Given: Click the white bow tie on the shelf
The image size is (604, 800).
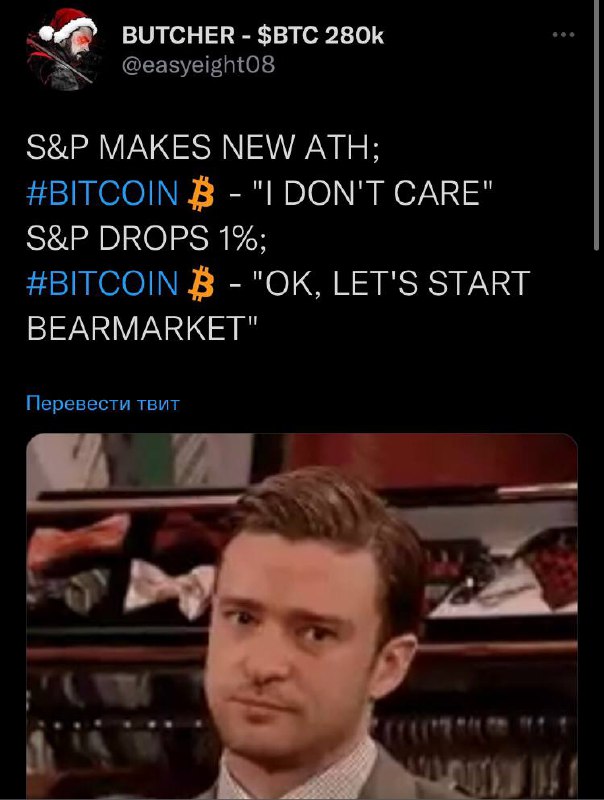Looking at the screenshot, I should (170, 588).
